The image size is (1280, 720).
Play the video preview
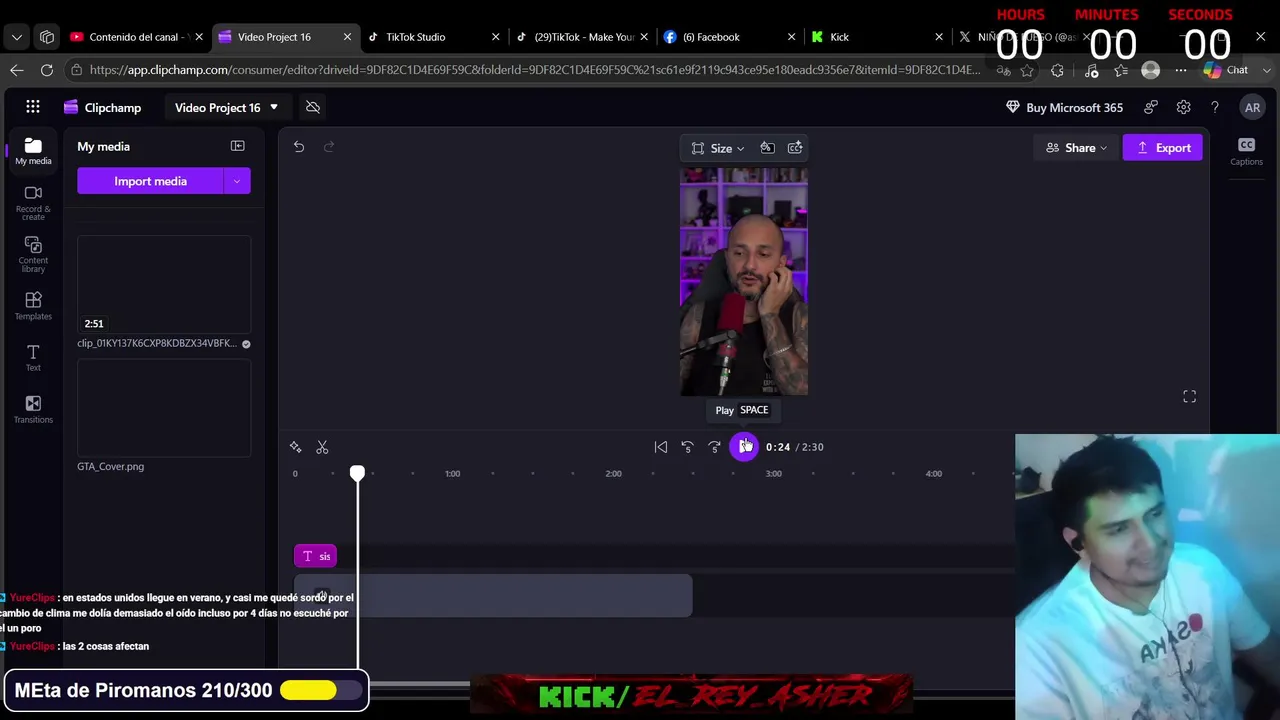click(x=744, y=447)
